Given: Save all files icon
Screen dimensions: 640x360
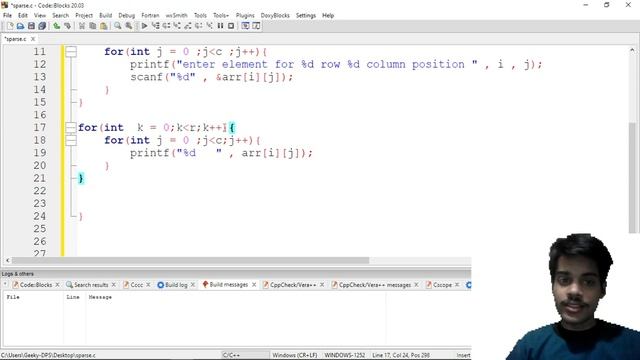Looking at the screenshot, I should 42,26.
